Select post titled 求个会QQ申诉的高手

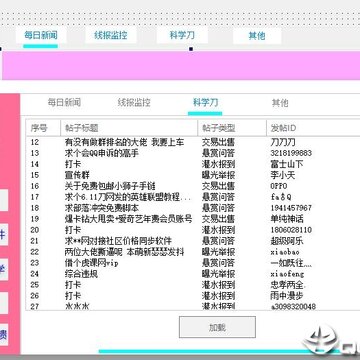(102, 153)
